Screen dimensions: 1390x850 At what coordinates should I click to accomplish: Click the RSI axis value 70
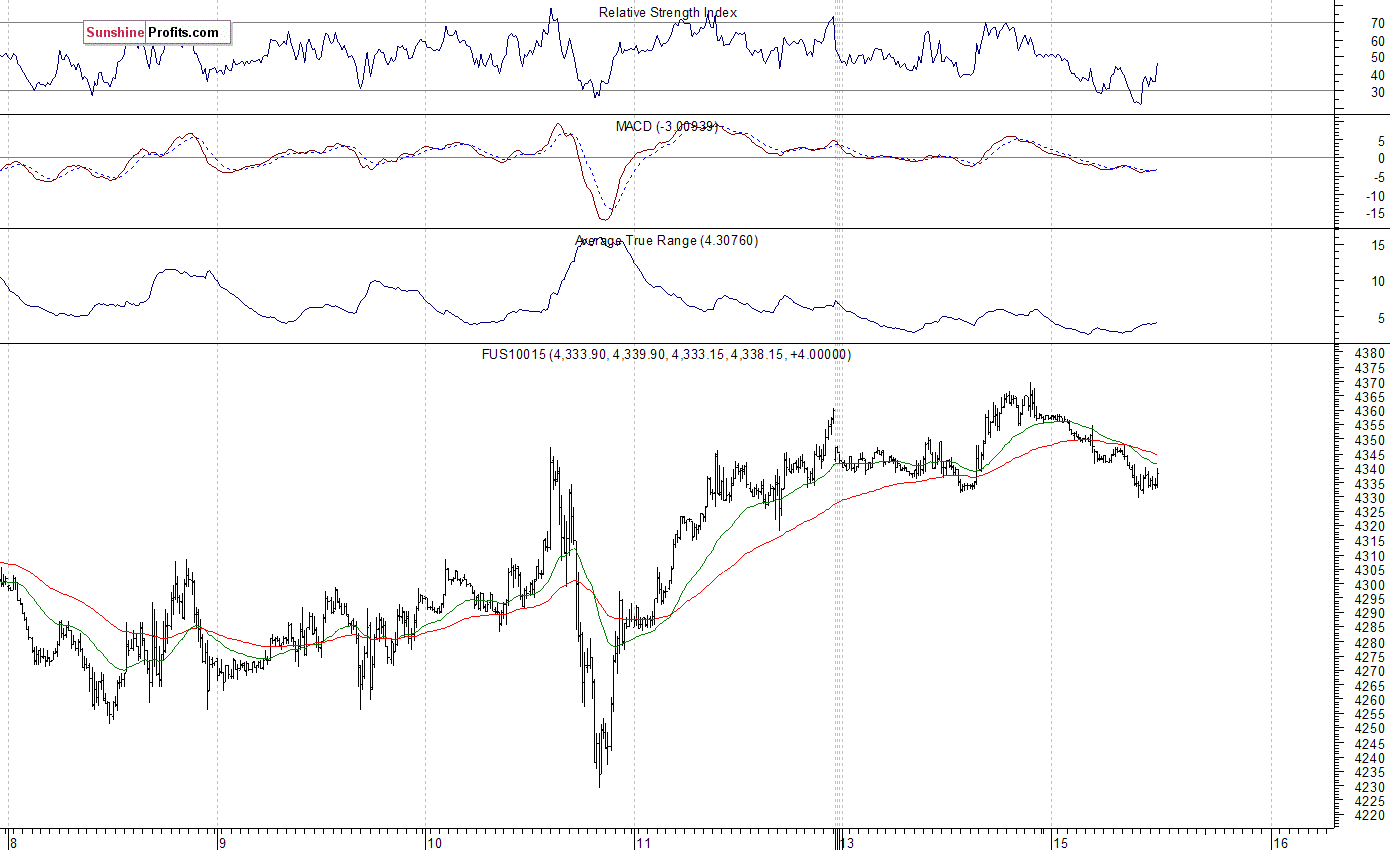tap(1377, 23)
